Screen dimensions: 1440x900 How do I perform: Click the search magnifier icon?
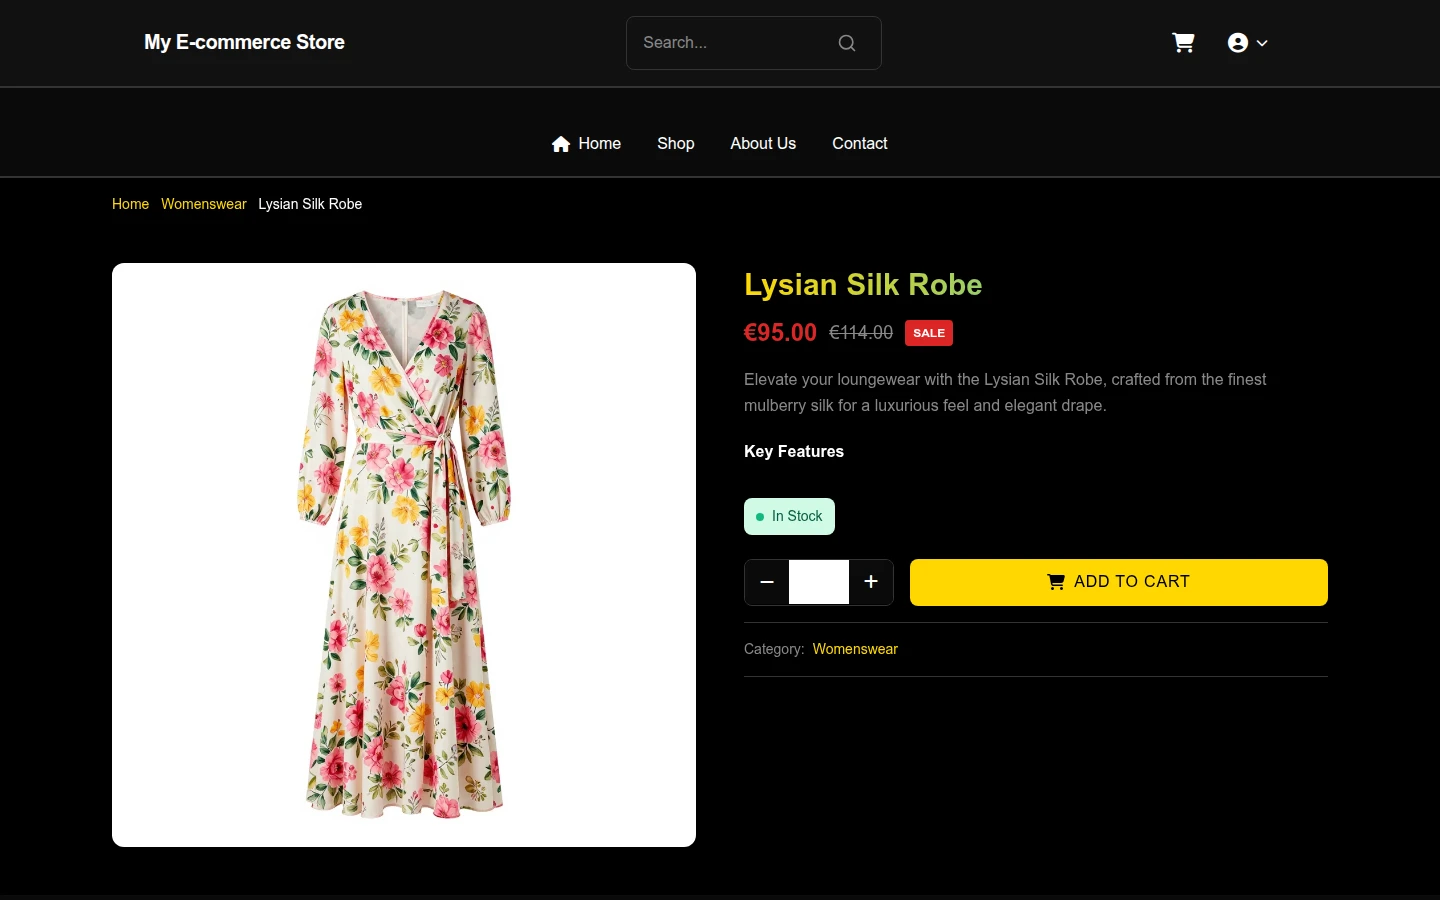pos(847,43)
